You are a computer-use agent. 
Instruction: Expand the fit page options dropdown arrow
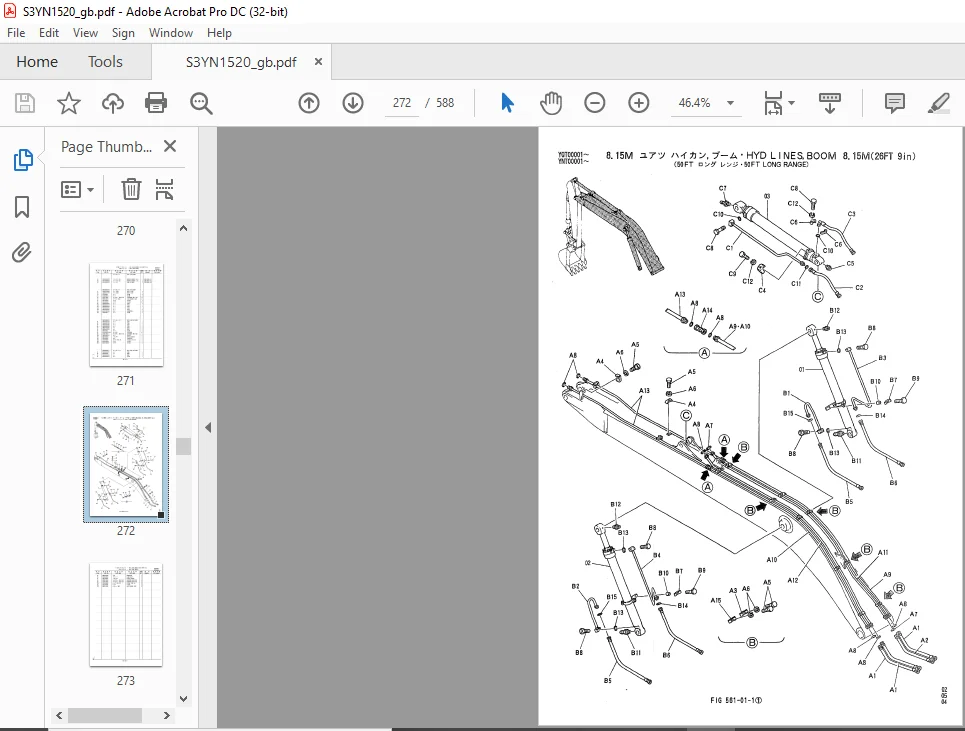791,103
